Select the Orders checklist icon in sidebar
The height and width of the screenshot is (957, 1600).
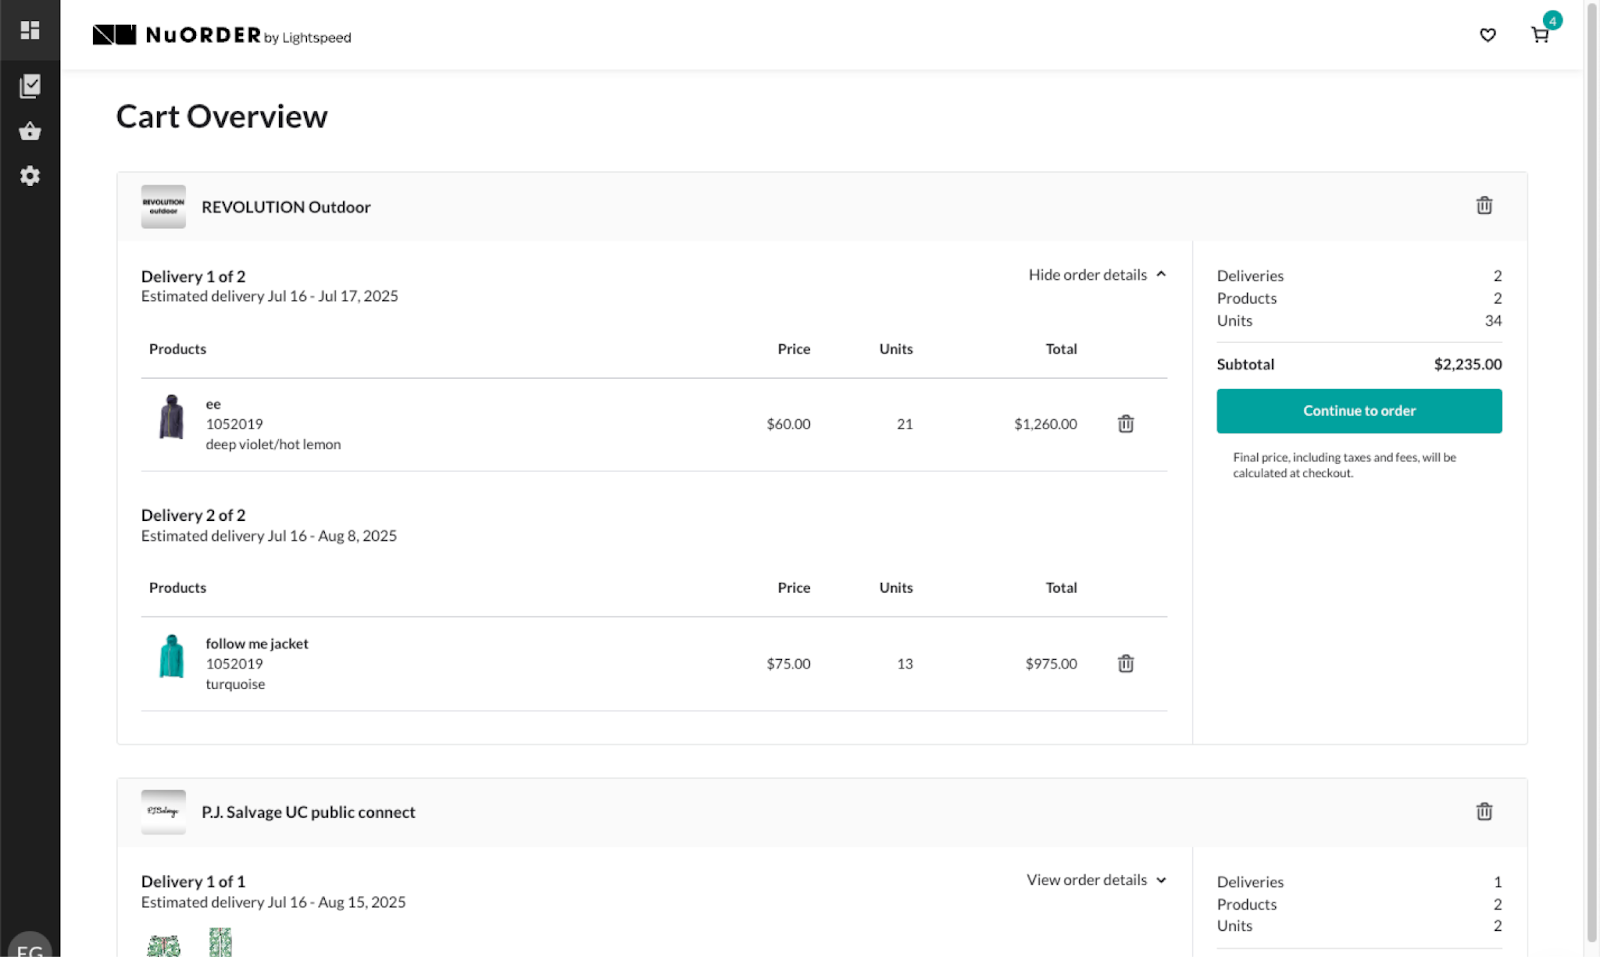(30, 86)
